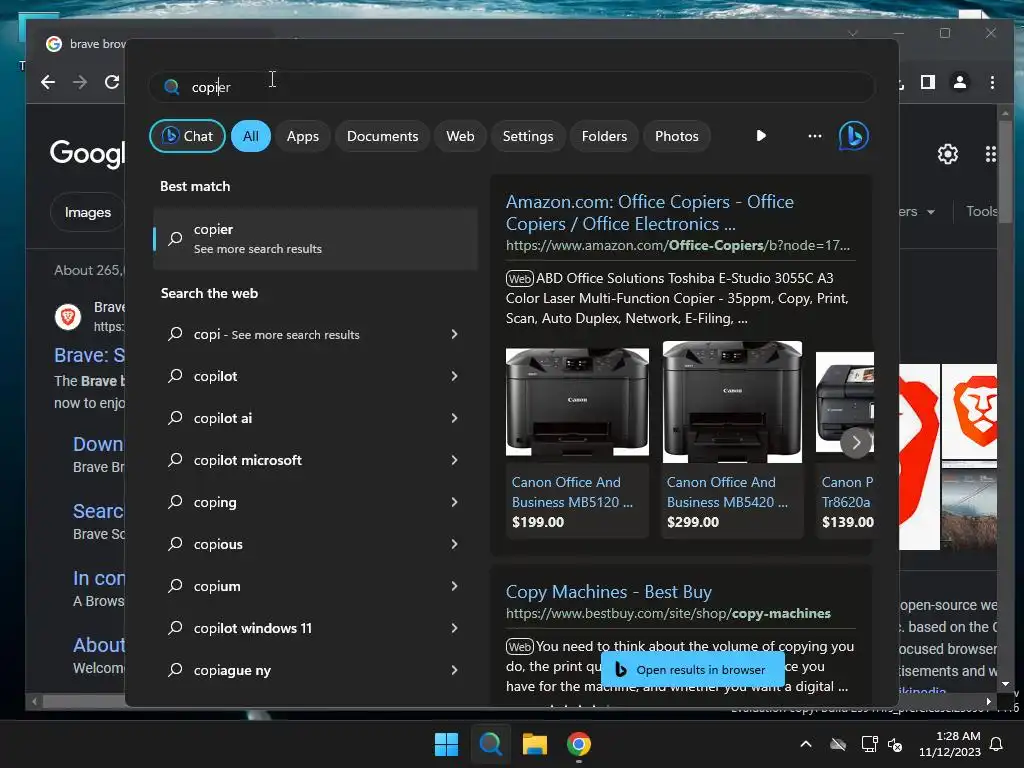The width and height of the screenshot is (1024, 768).
Task: Open the Amazon.com Office Copiers result link
Action: [650, 212]
